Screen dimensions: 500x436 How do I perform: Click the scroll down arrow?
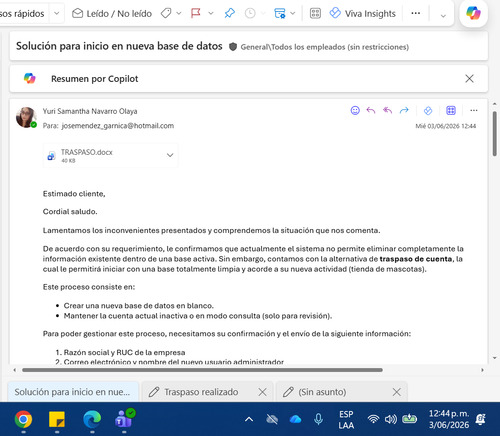tap(495, 358)
